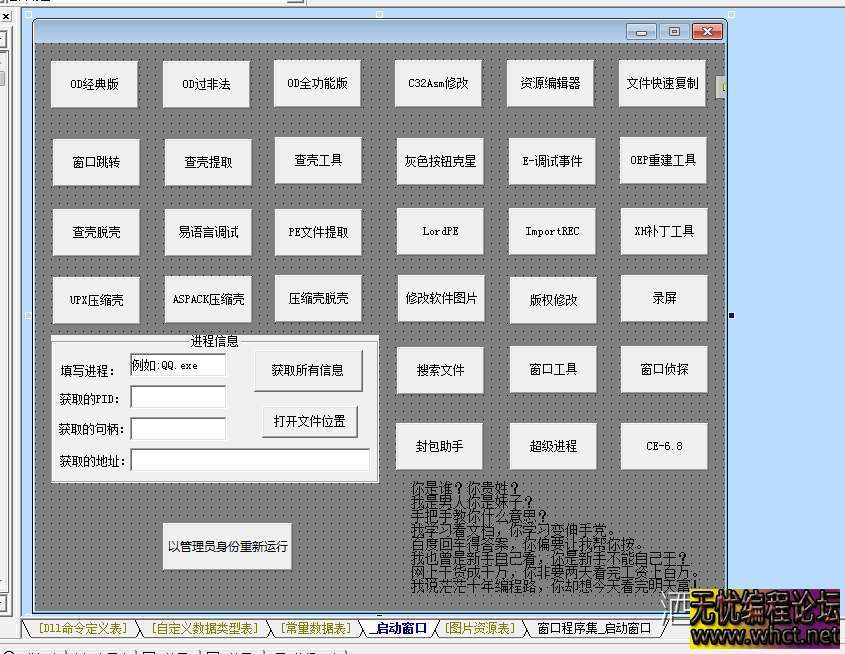Screen dimensions: 845x654
Task: Click the 打开文件位置 button
Action: pyautogui.click(x=309, y=421)
